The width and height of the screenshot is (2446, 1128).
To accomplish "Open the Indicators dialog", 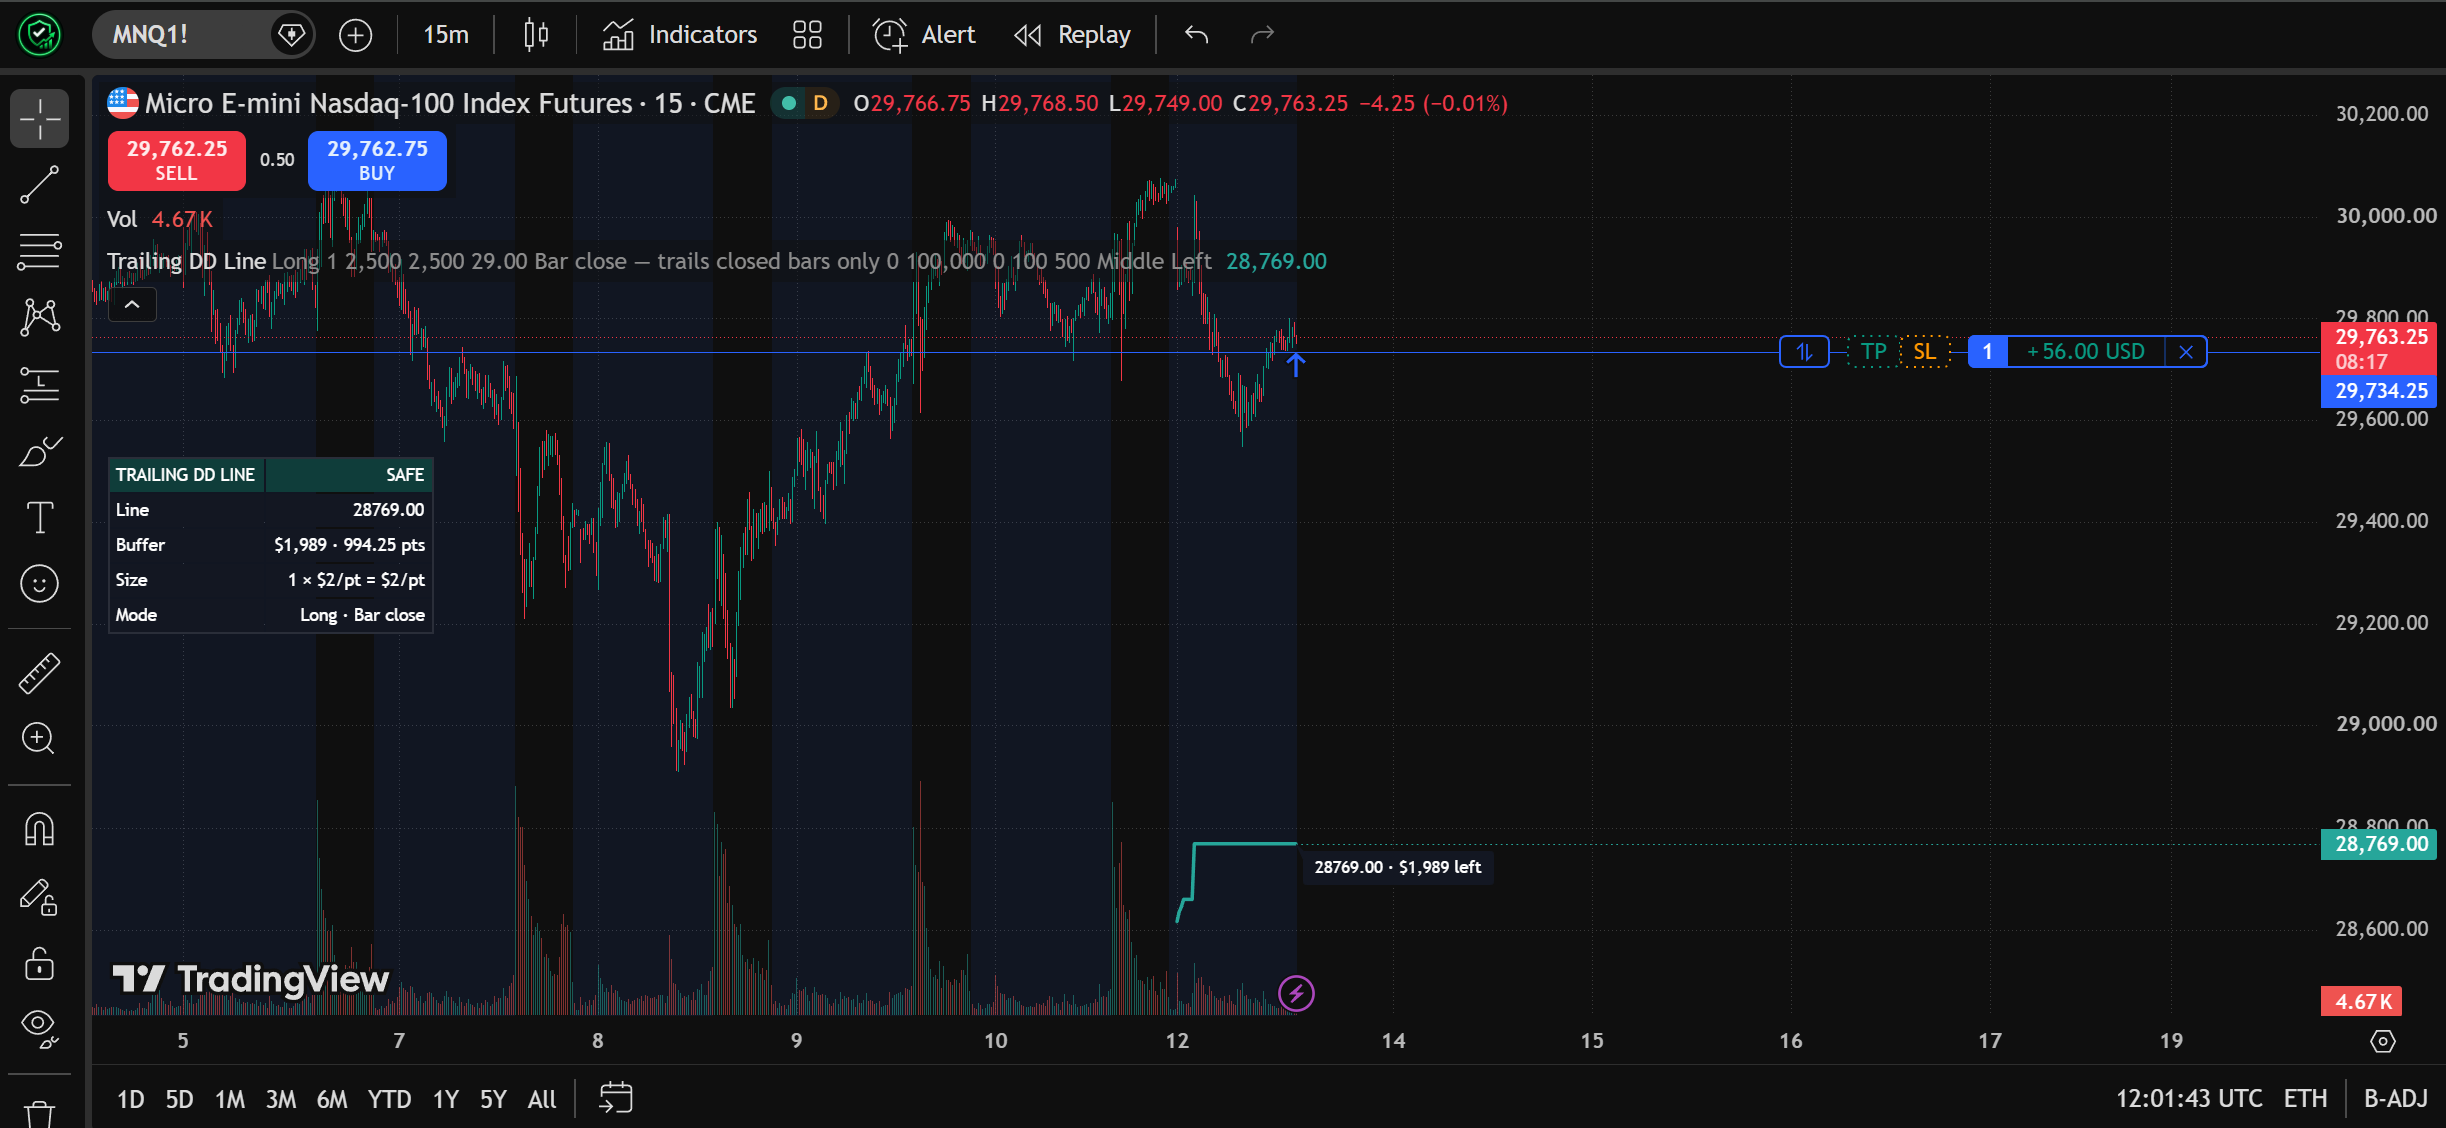I will 680,35.
